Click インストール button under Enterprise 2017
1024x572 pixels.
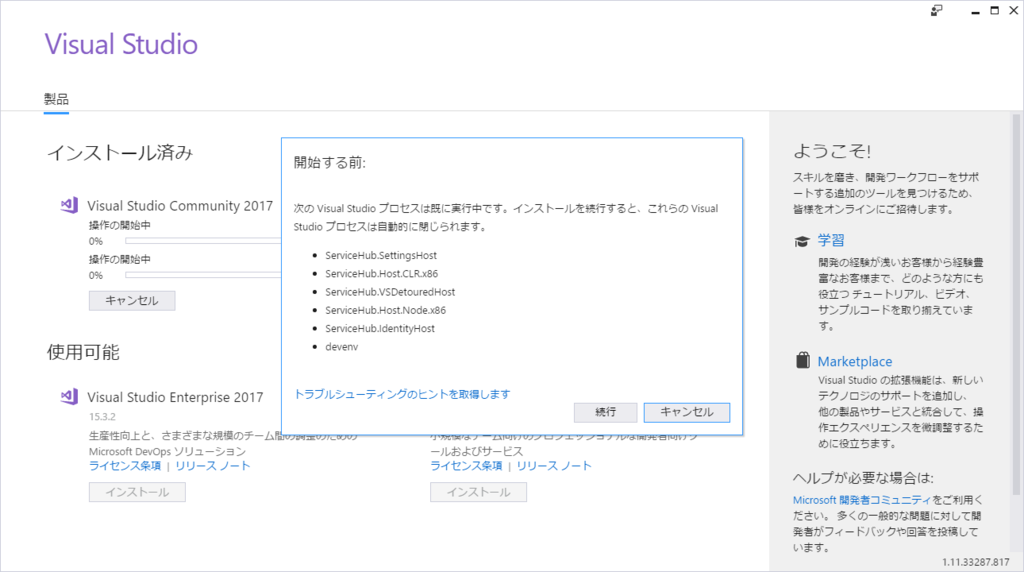137,492
